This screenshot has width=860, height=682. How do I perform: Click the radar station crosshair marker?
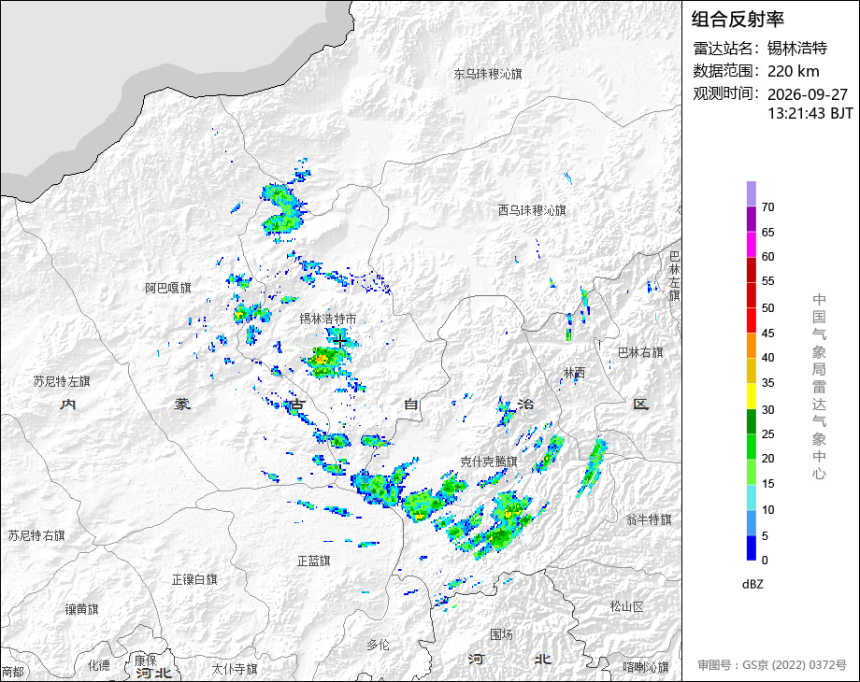(340, 341)
